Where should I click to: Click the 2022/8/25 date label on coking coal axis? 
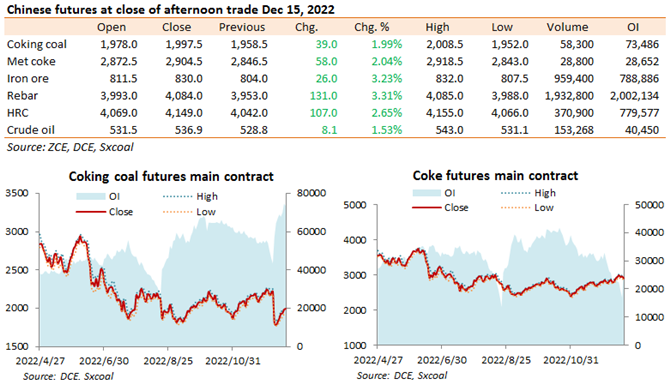pyautogui.click(x=168, y=361)
